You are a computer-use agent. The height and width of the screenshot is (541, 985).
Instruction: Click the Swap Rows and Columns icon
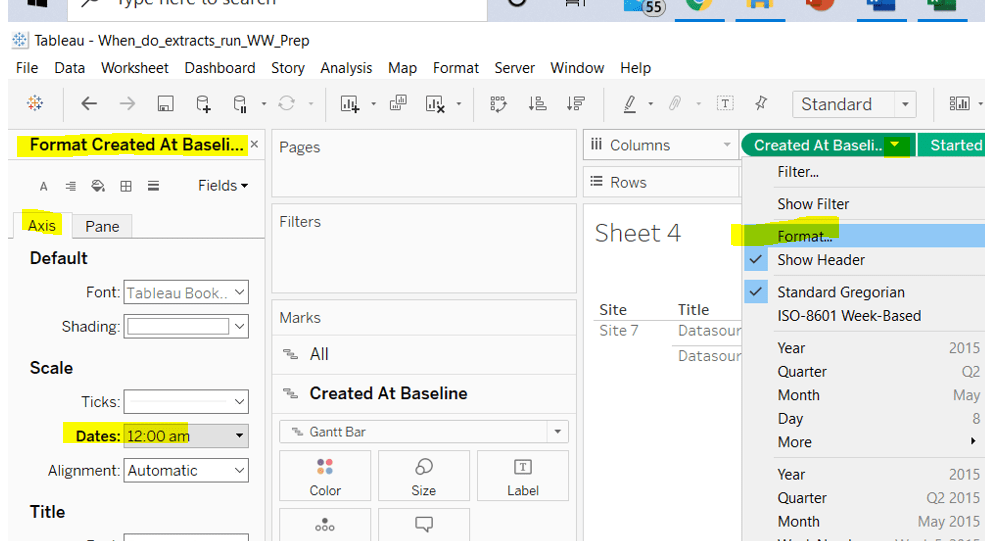click(498, 104)
